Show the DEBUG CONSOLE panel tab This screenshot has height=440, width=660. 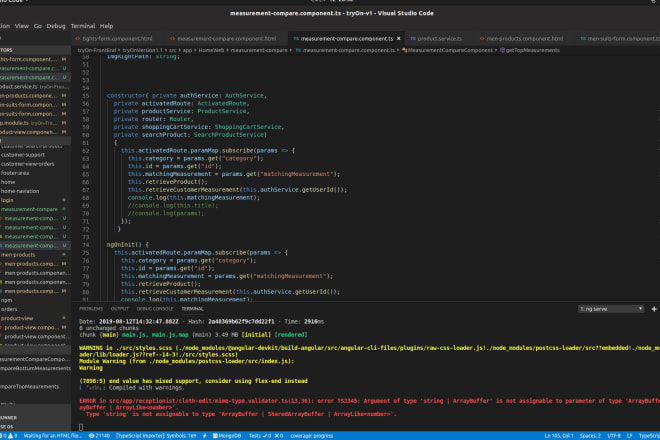point(155,309)
